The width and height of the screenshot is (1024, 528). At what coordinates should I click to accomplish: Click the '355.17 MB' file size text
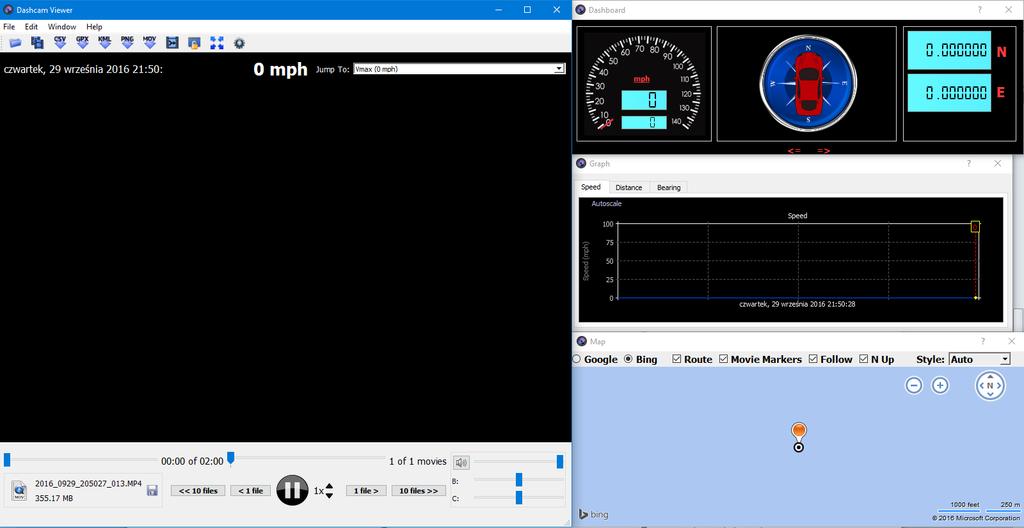53,499
